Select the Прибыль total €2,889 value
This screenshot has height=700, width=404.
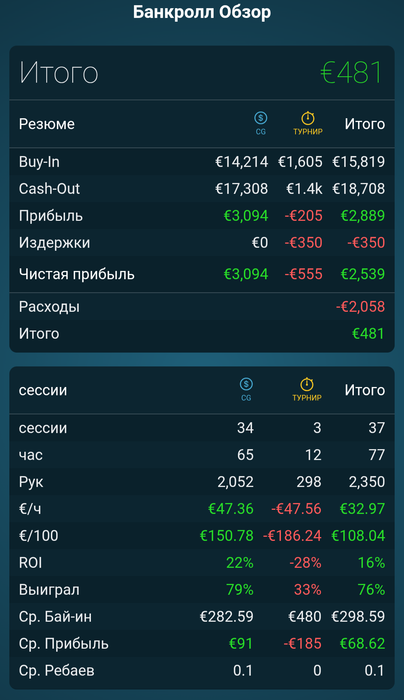tap(362, 216)
